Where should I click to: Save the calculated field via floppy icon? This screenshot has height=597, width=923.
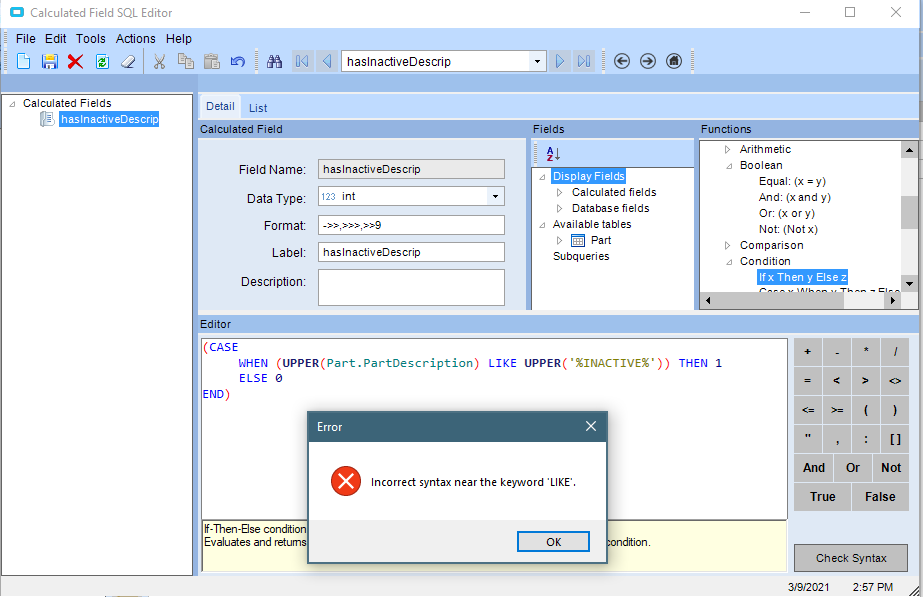49,61
